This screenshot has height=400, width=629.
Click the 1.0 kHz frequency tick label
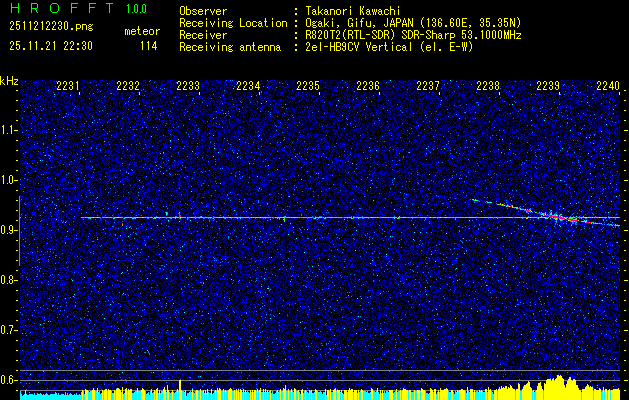click(9, 180)
